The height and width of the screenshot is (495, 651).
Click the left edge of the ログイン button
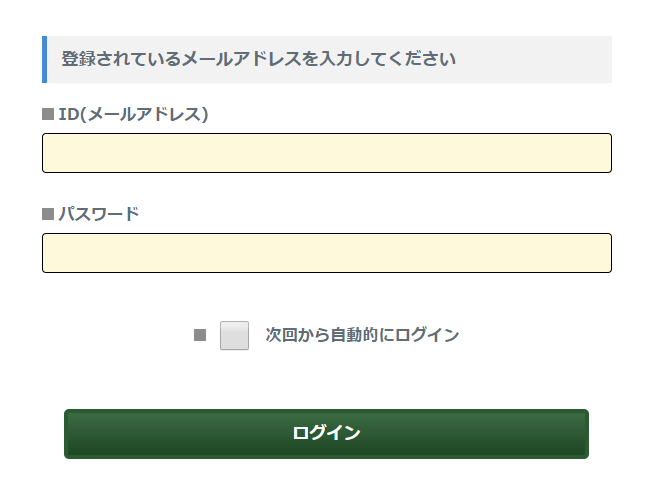(76, 433)
